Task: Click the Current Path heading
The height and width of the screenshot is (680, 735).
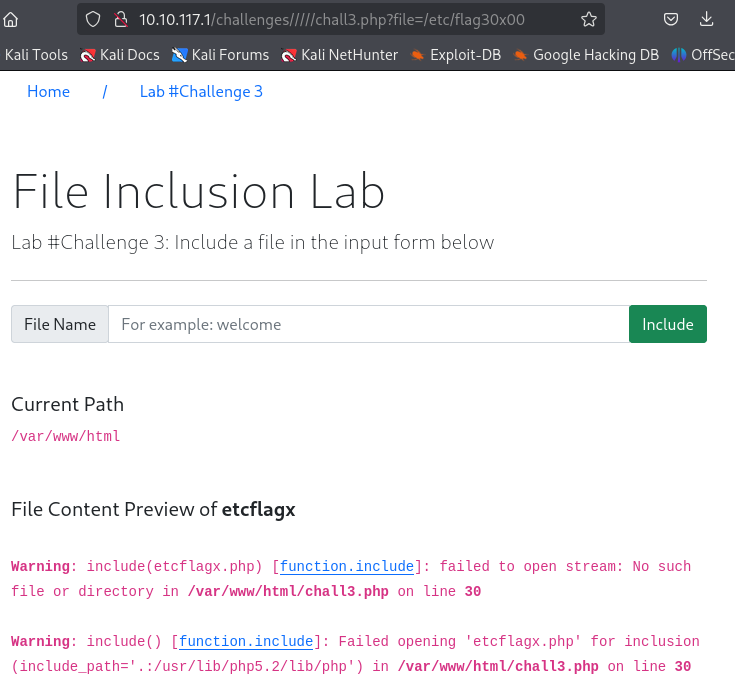Action: click(x=68, y=404)
